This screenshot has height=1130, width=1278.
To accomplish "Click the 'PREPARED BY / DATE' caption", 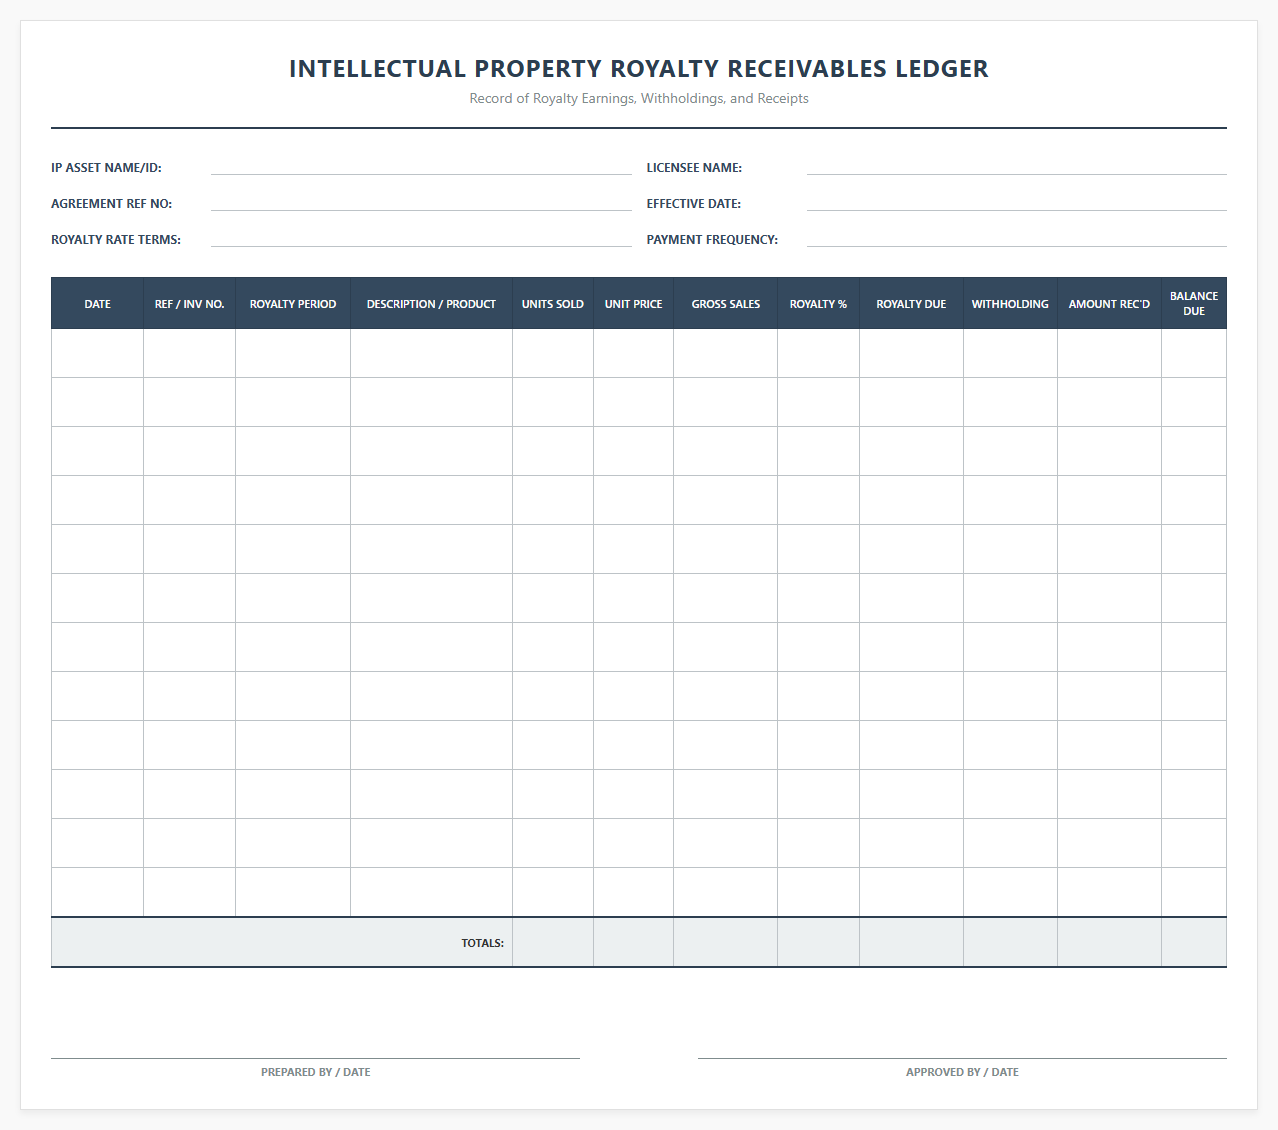I will (x=315, y=1072).
